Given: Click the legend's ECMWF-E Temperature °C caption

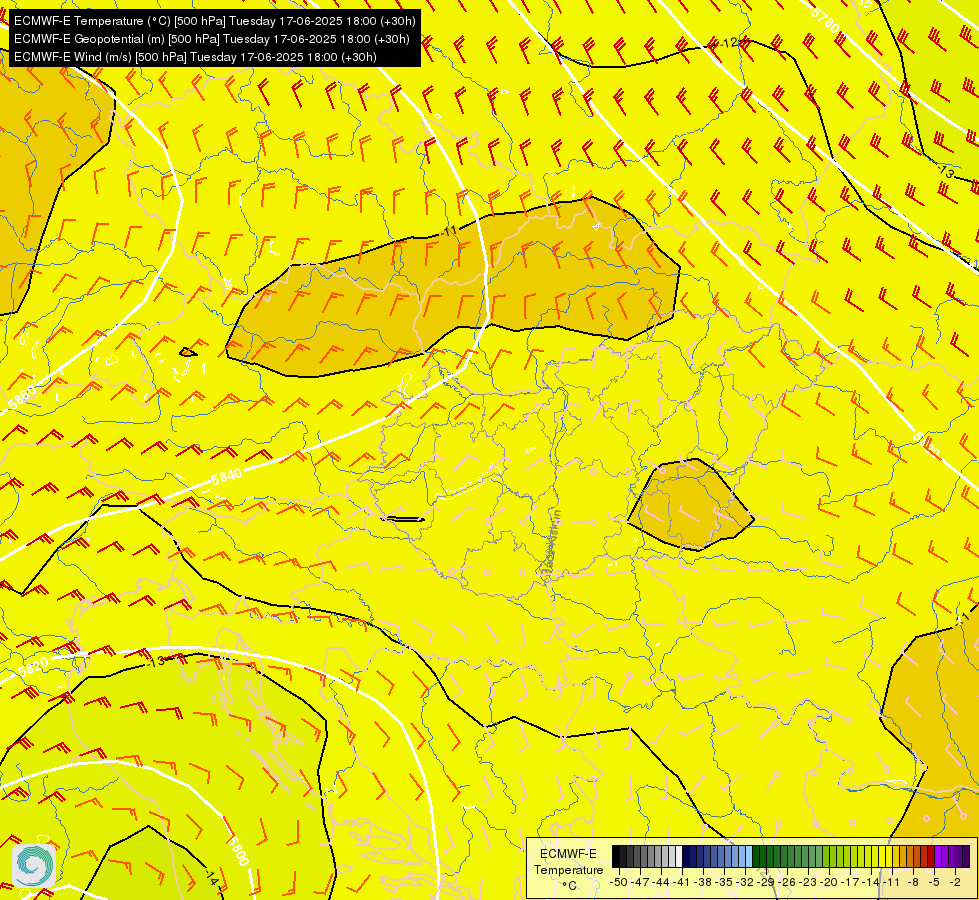Looking at the screenshot, I should [x=568, y=869].
